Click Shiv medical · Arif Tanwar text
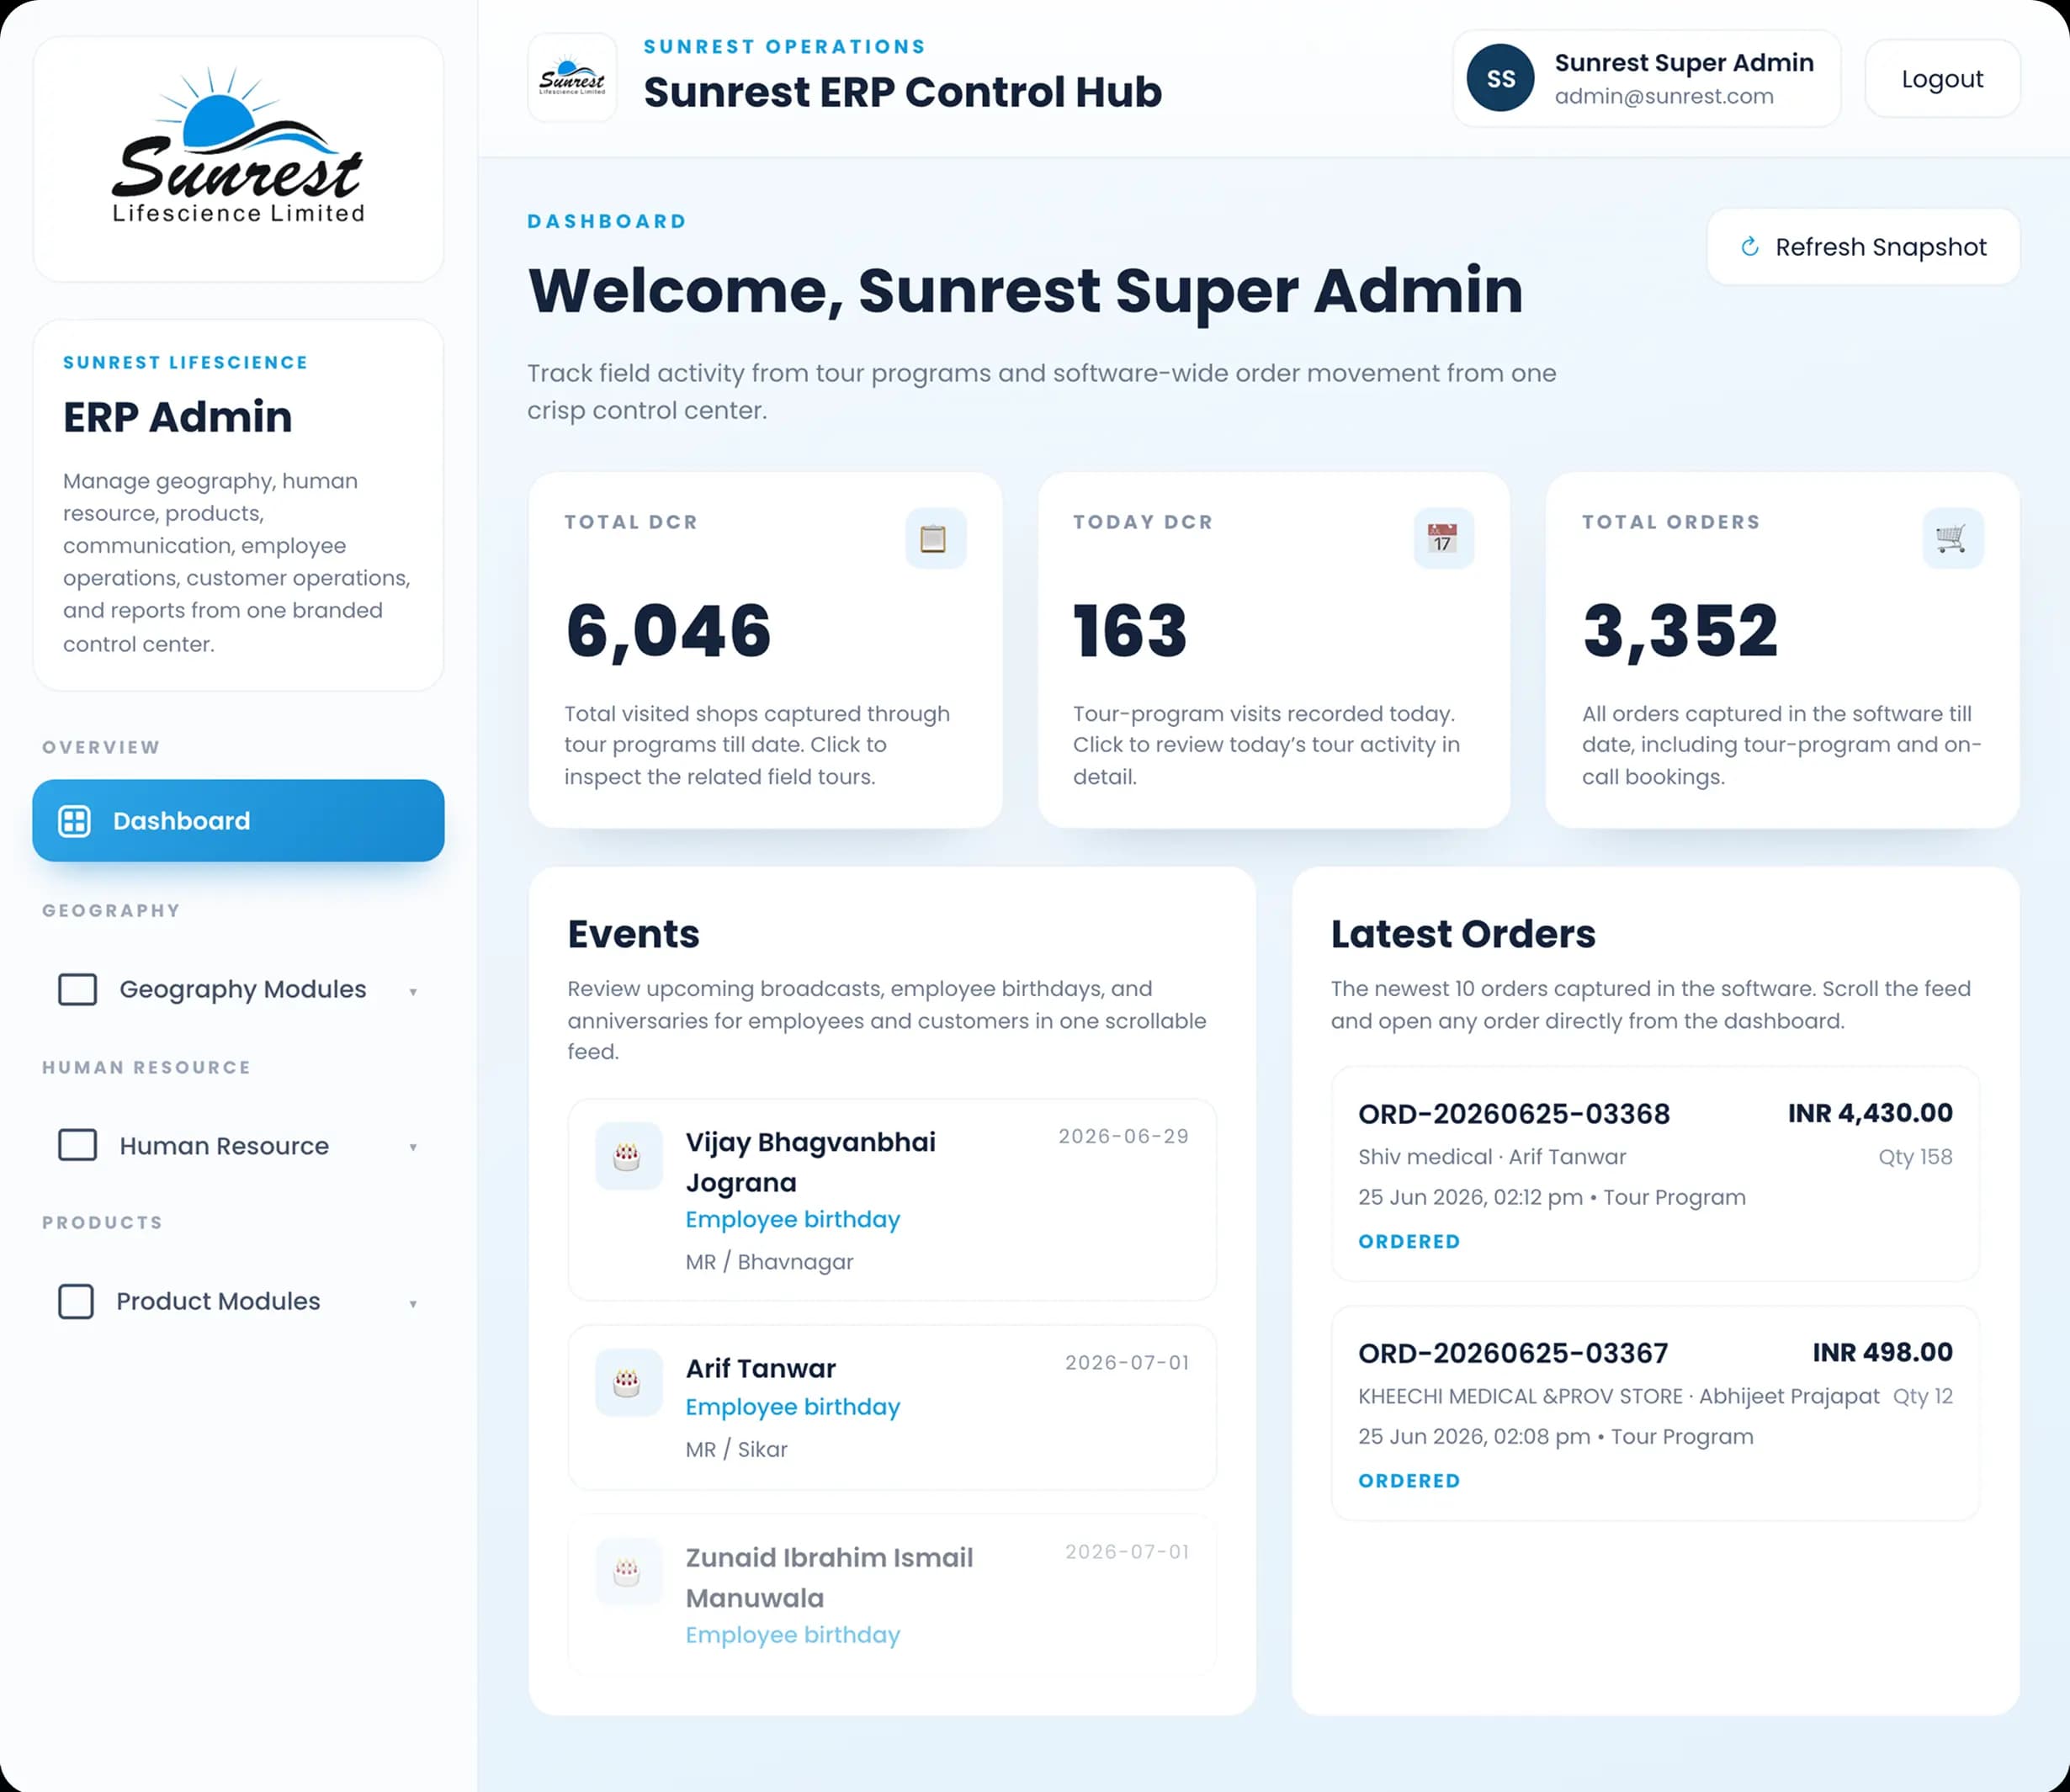 coord(1492,1157)
